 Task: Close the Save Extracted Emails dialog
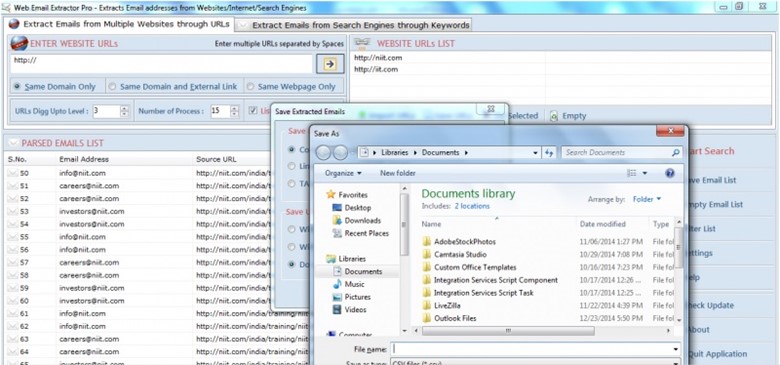pyautogui.click(x=490, y=109)
